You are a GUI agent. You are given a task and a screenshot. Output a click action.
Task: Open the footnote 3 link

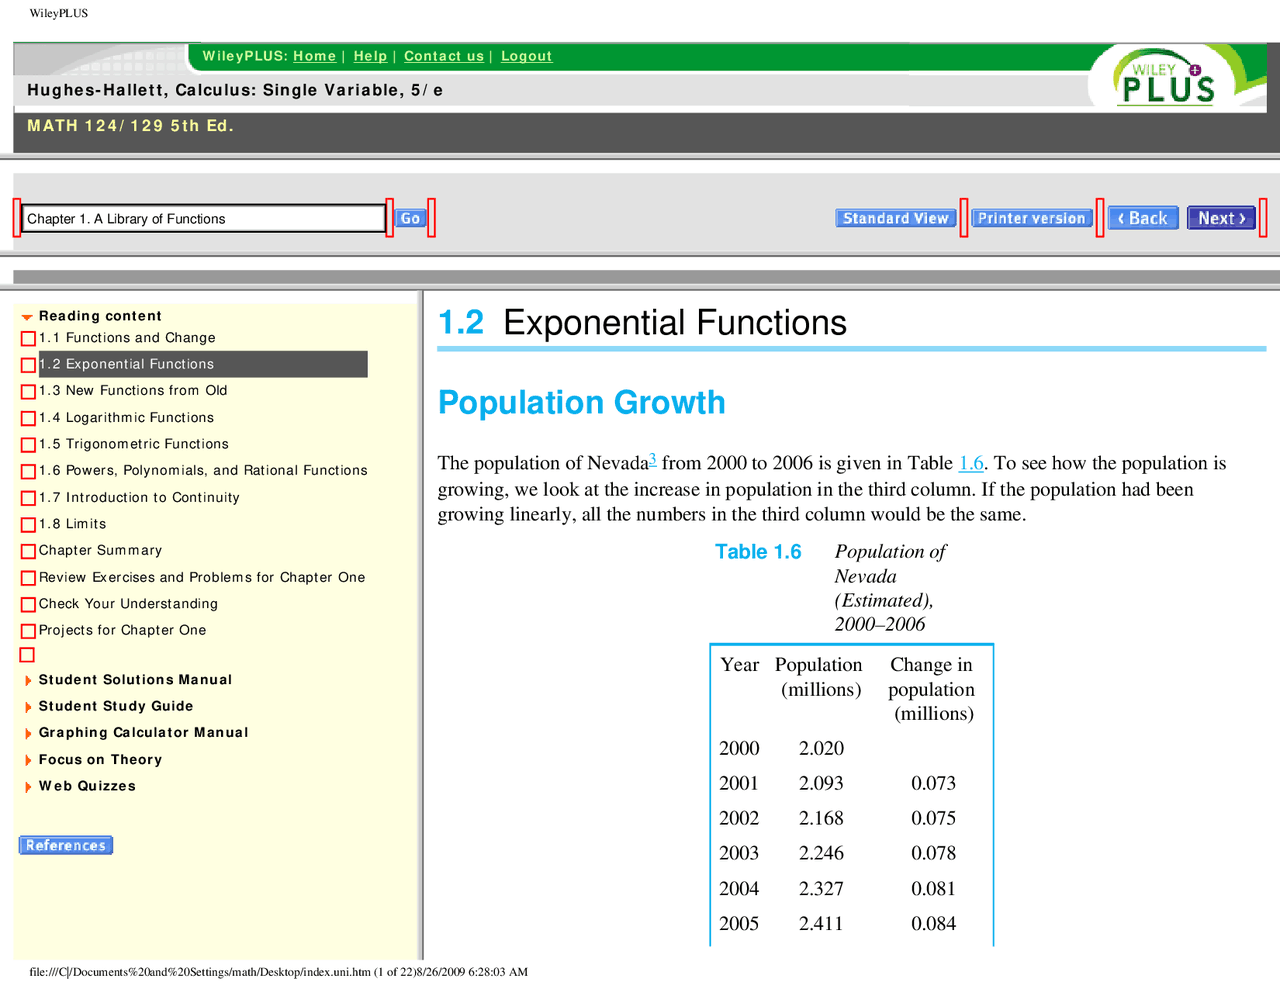click(652, 458)
